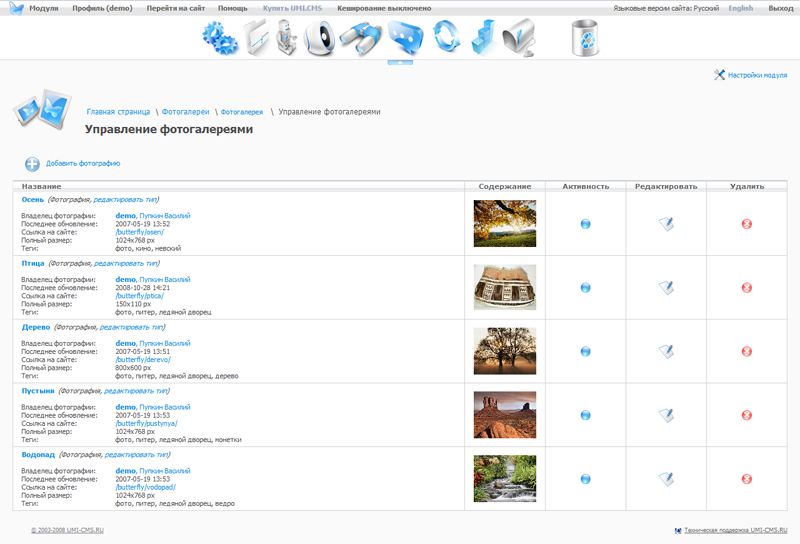Click the UMI.CMS butterfly logo
This screenshot has width=800, height=544.
16,8
